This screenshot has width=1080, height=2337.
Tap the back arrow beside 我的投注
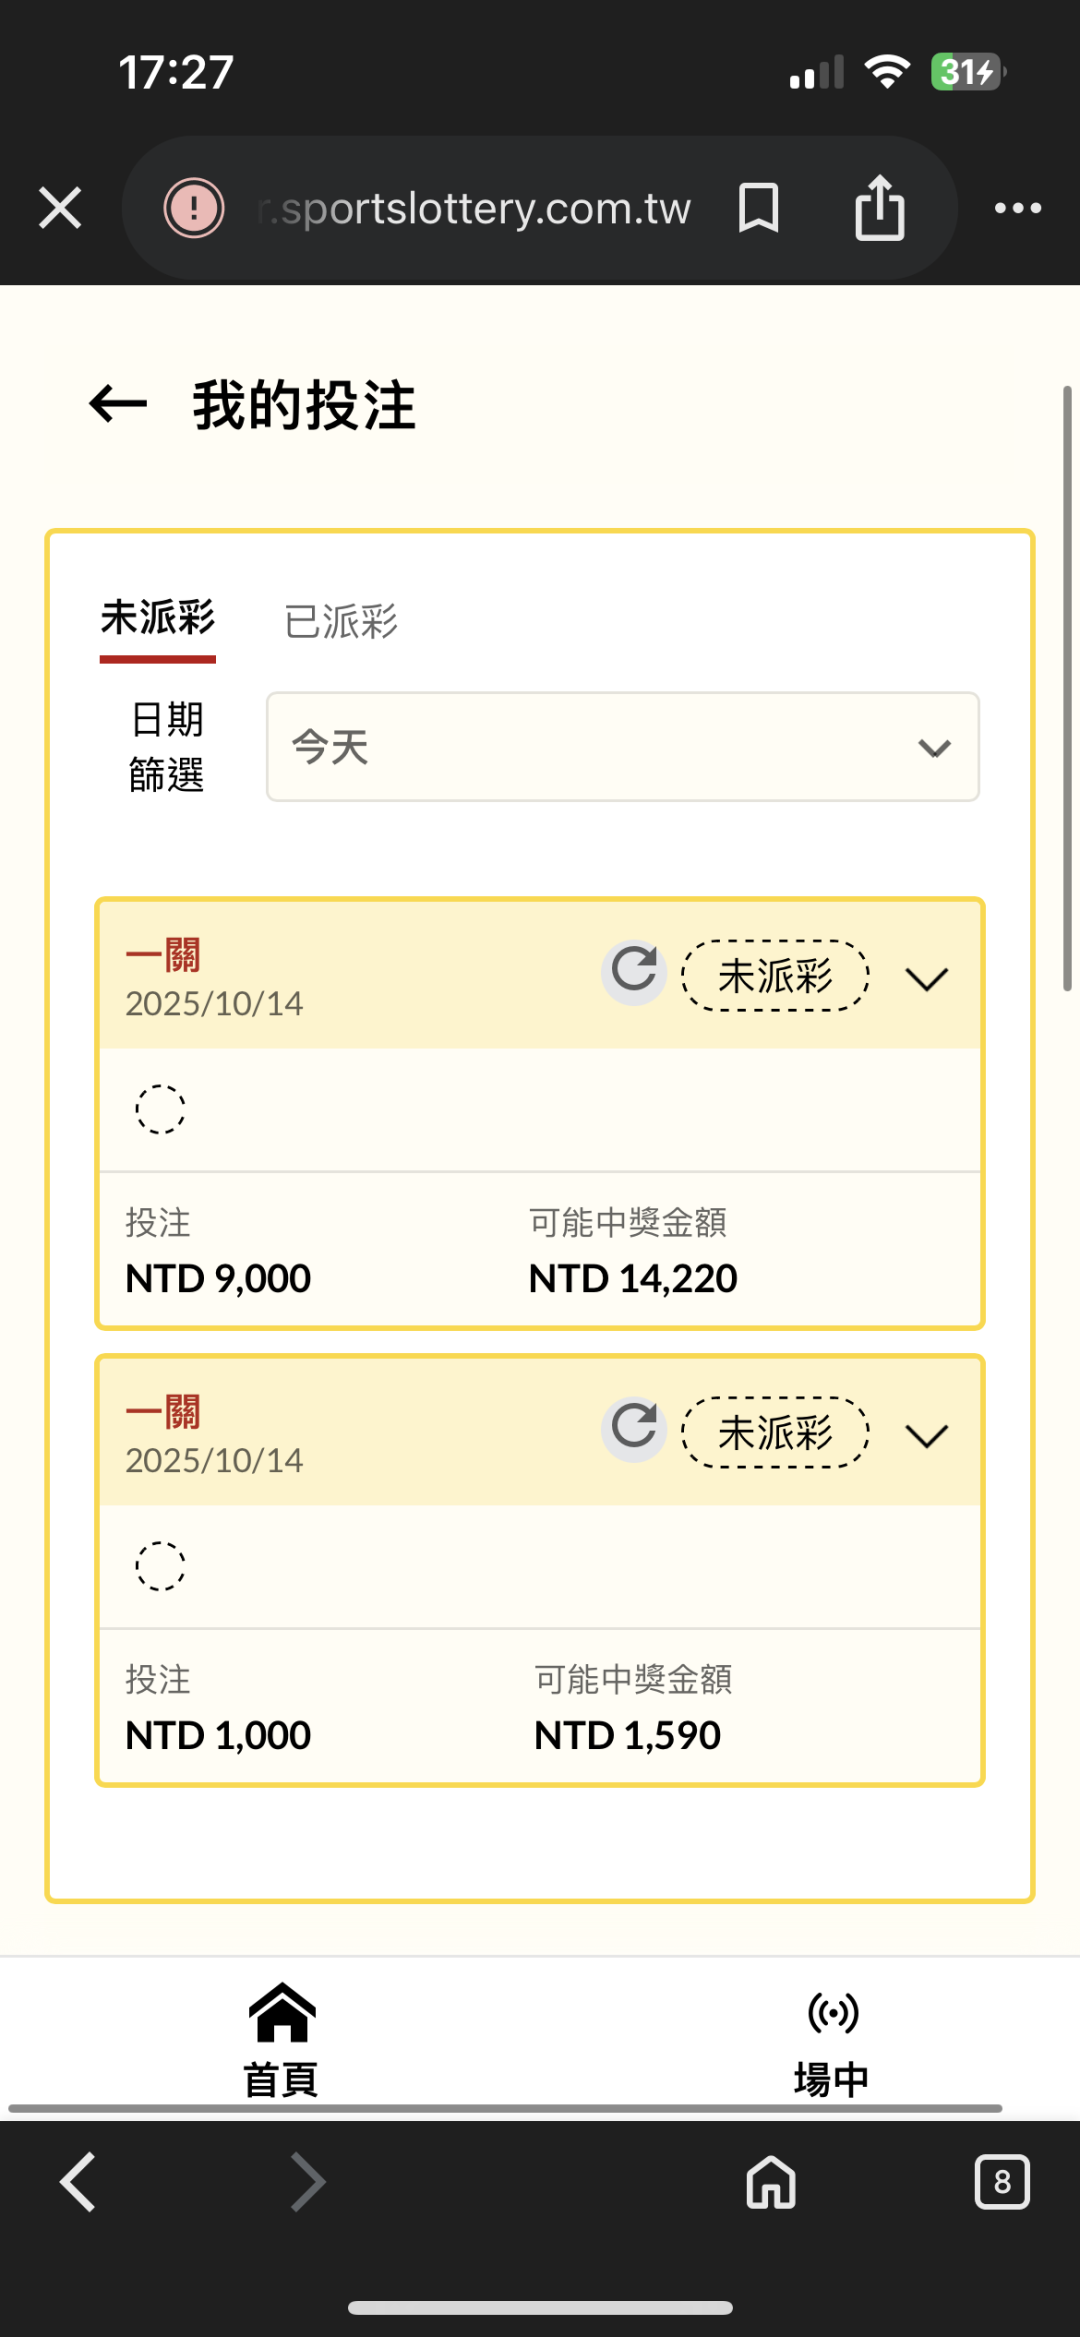pos(118,405)
